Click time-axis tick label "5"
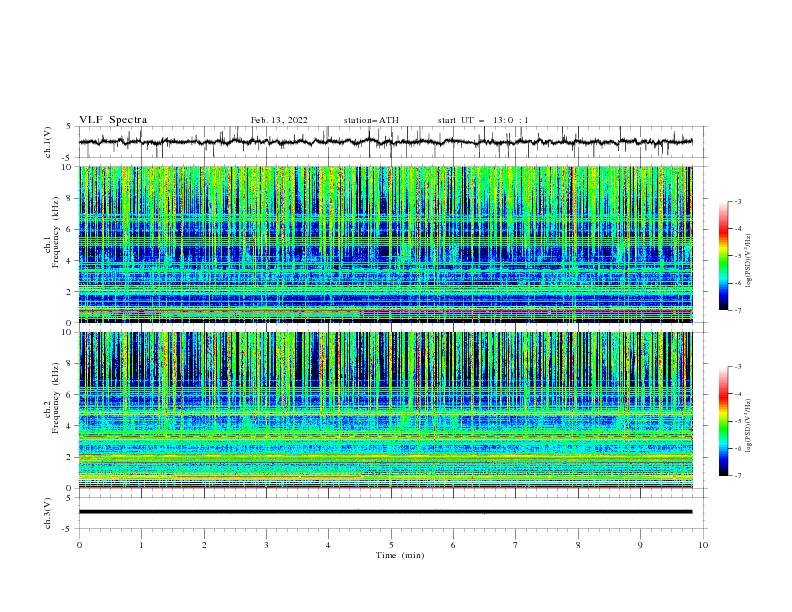Viewport: 792px width, 612px height. (391, 545)
